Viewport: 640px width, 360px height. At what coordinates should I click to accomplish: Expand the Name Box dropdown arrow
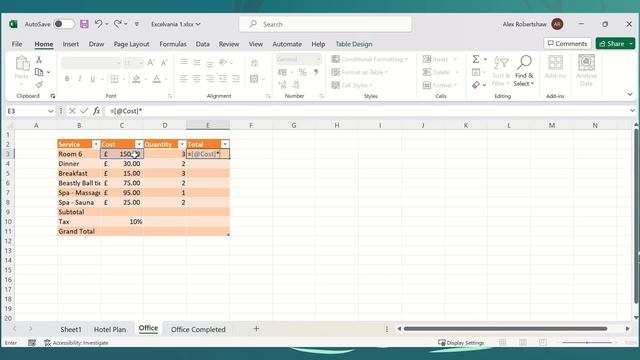point(50,111)
